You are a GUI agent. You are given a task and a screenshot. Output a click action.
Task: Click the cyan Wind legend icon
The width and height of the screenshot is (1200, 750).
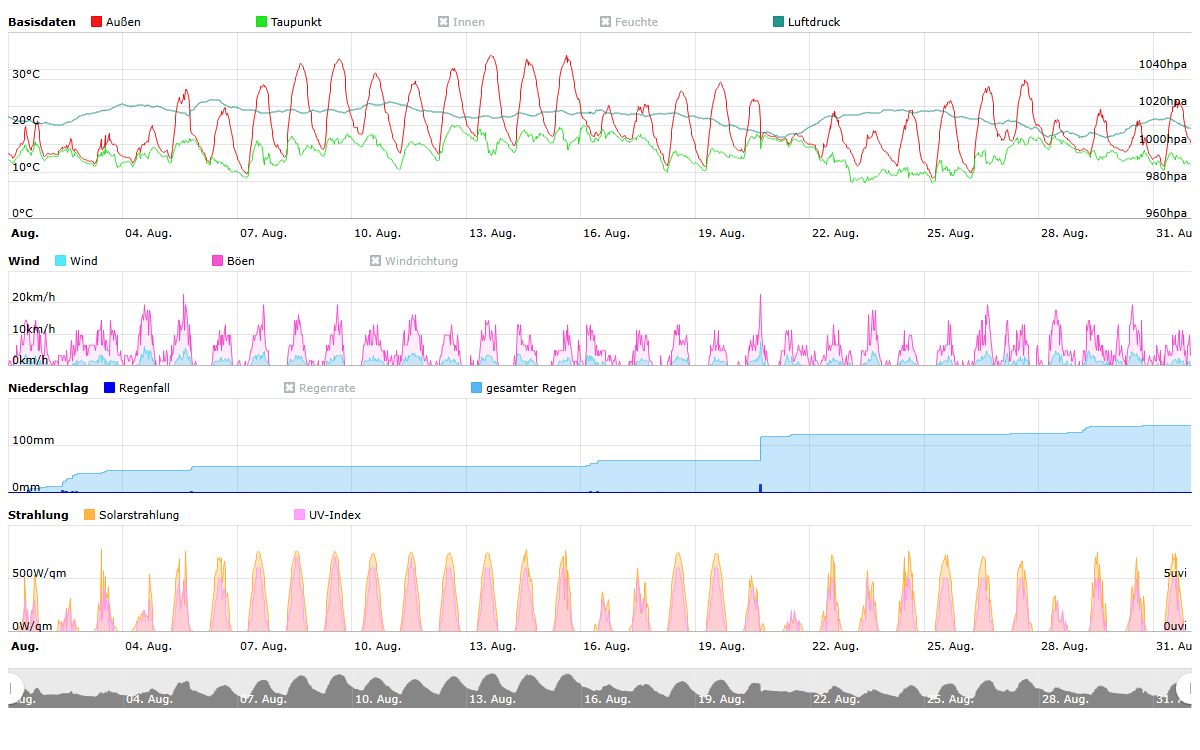tap(61, 261)
